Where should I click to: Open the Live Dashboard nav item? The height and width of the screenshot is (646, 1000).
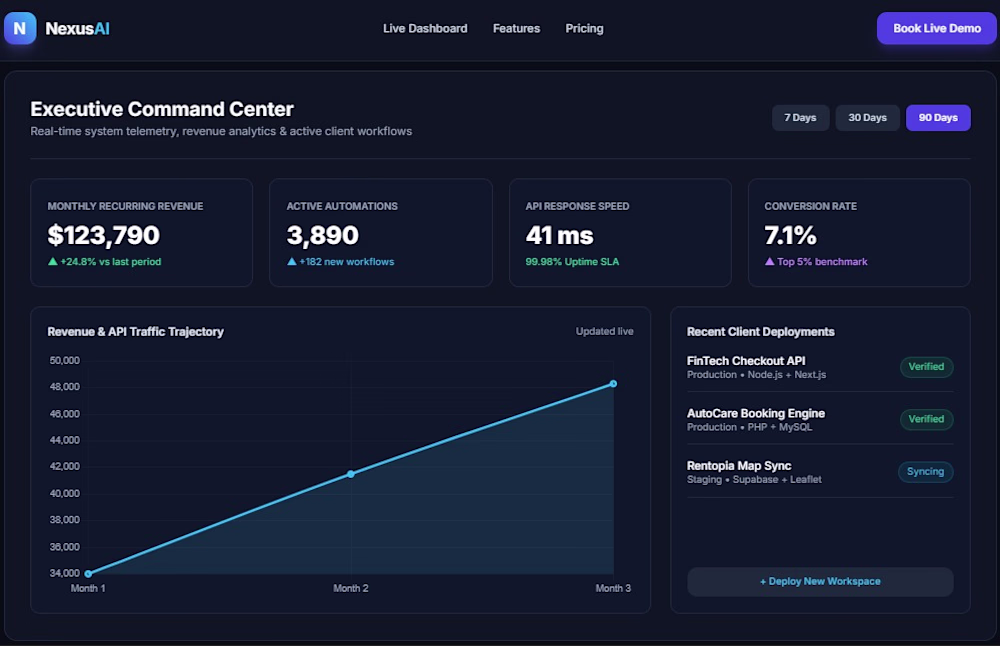coord(425,29)
